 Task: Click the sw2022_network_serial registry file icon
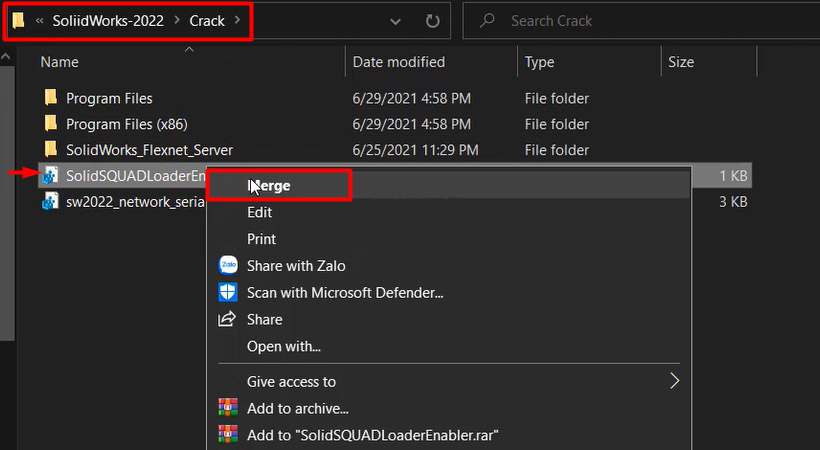tap(51, 202)
